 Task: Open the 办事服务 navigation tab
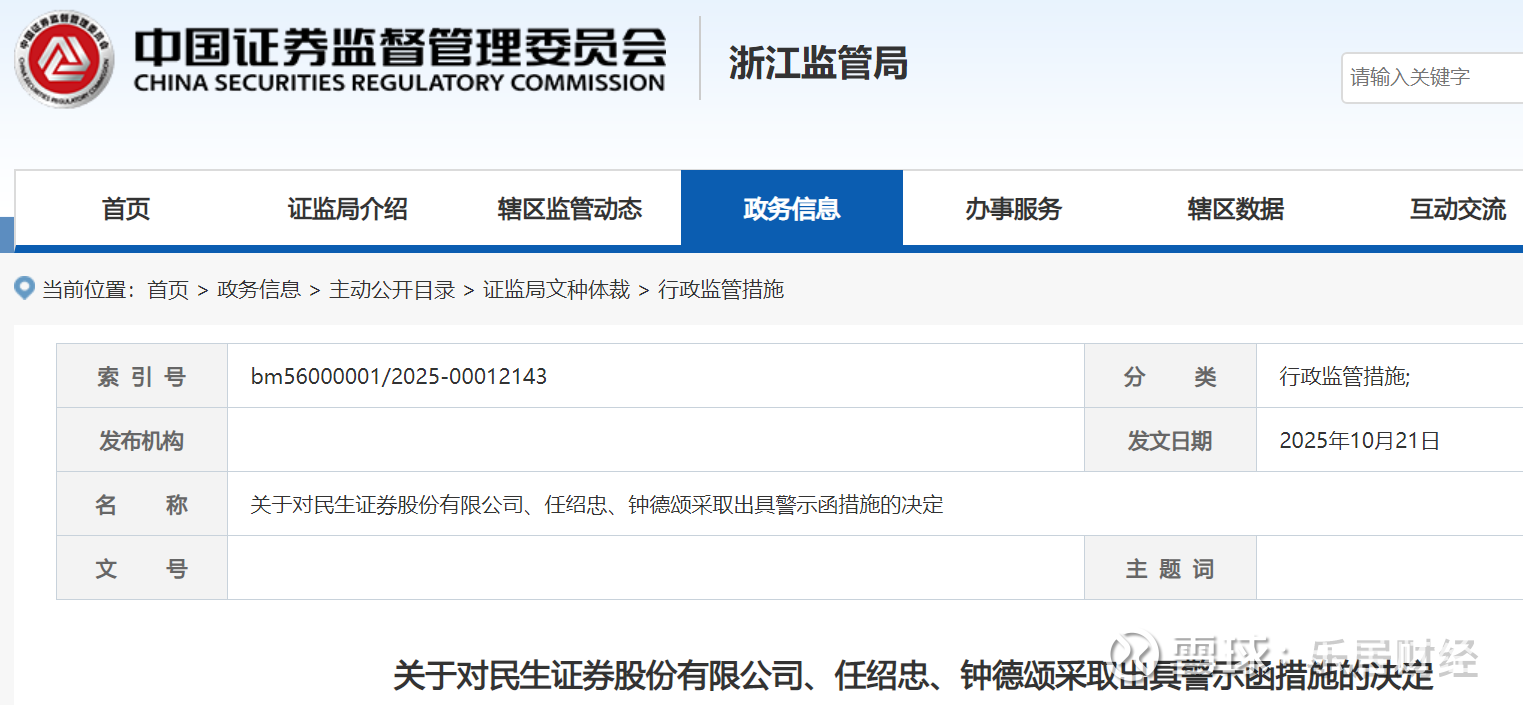pyautogui.click(x=1014, y=209)
